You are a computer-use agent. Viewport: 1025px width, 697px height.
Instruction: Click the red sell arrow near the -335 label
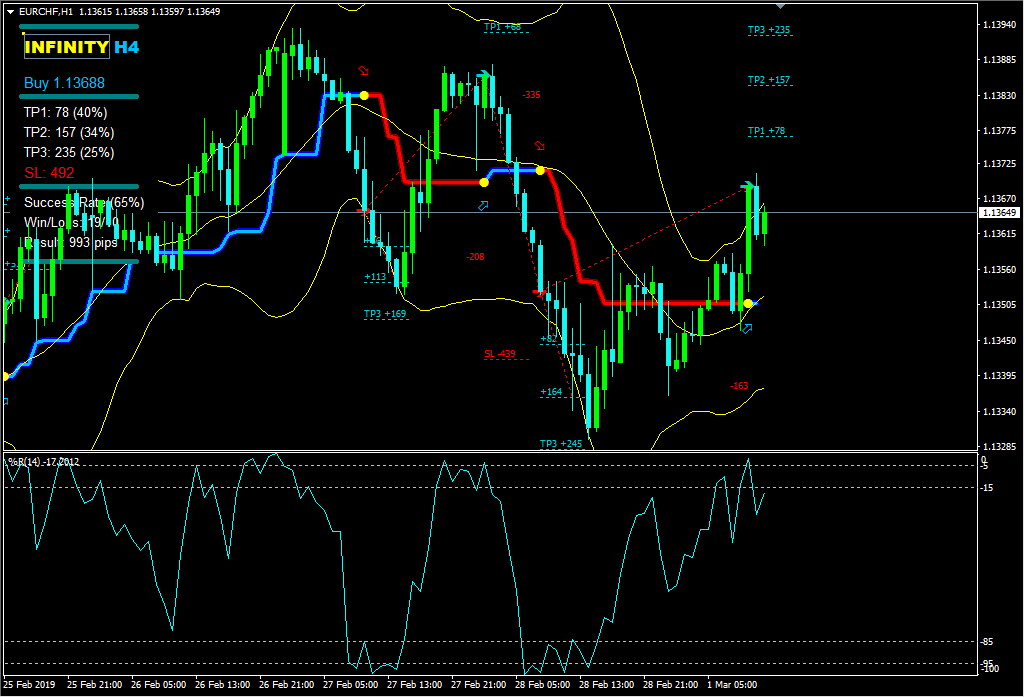point(539,145)
